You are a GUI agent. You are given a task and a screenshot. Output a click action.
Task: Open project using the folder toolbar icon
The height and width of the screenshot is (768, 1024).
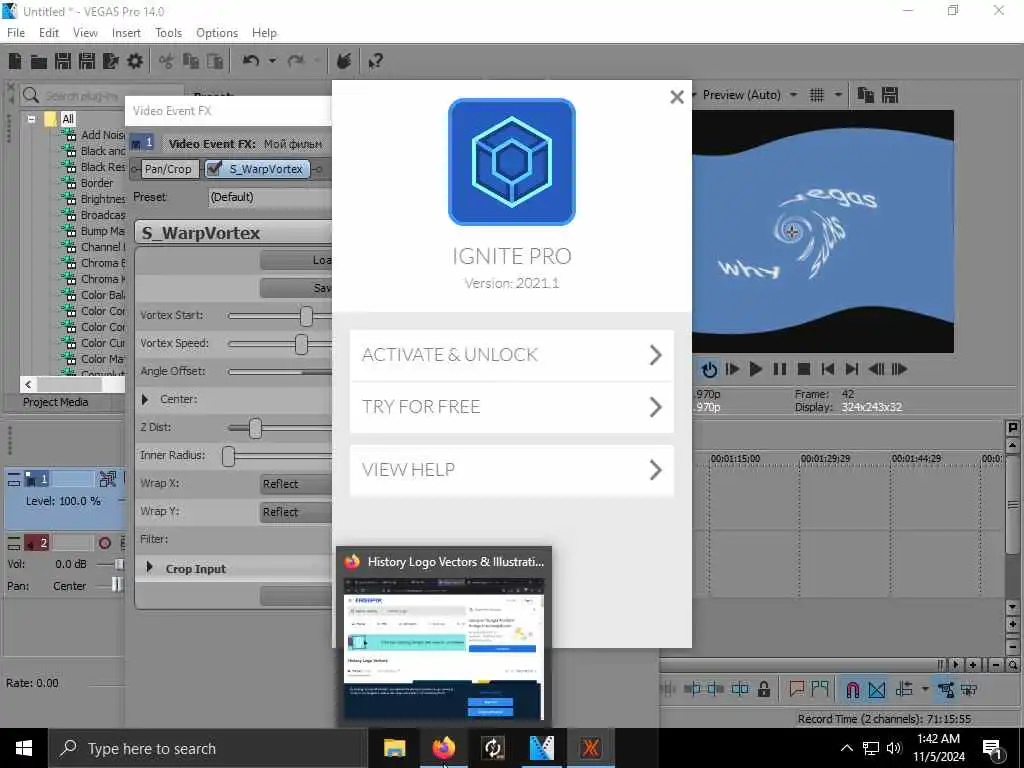(39, 61)
